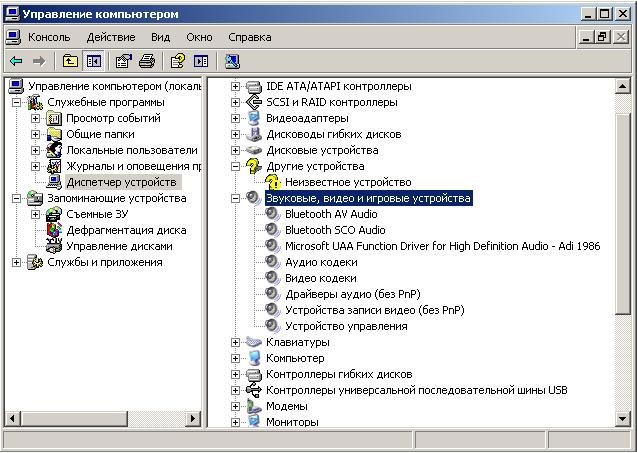
Task: Expand Локальные пользователи in left tree
Action: tap(35, 150)
